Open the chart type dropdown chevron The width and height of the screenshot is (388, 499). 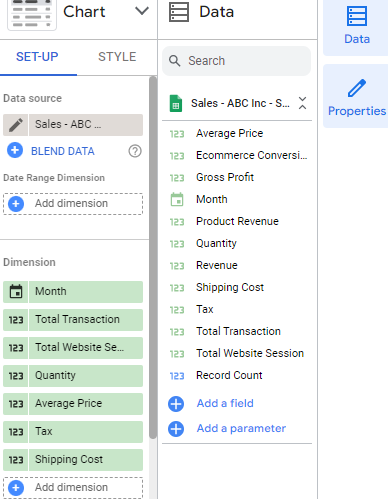(142, 11)
